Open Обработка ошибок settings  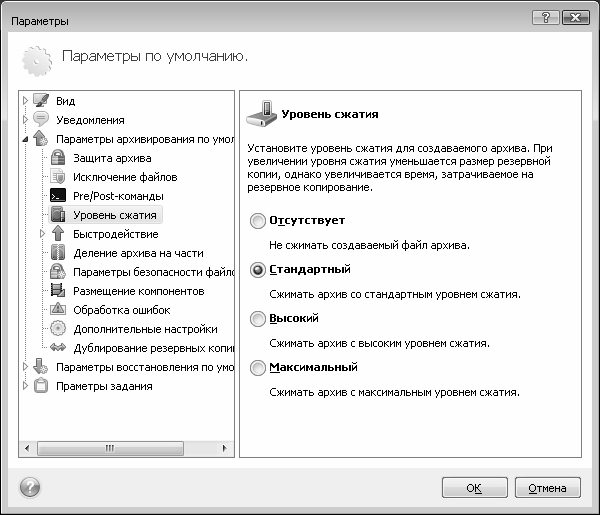coord(122,310)
